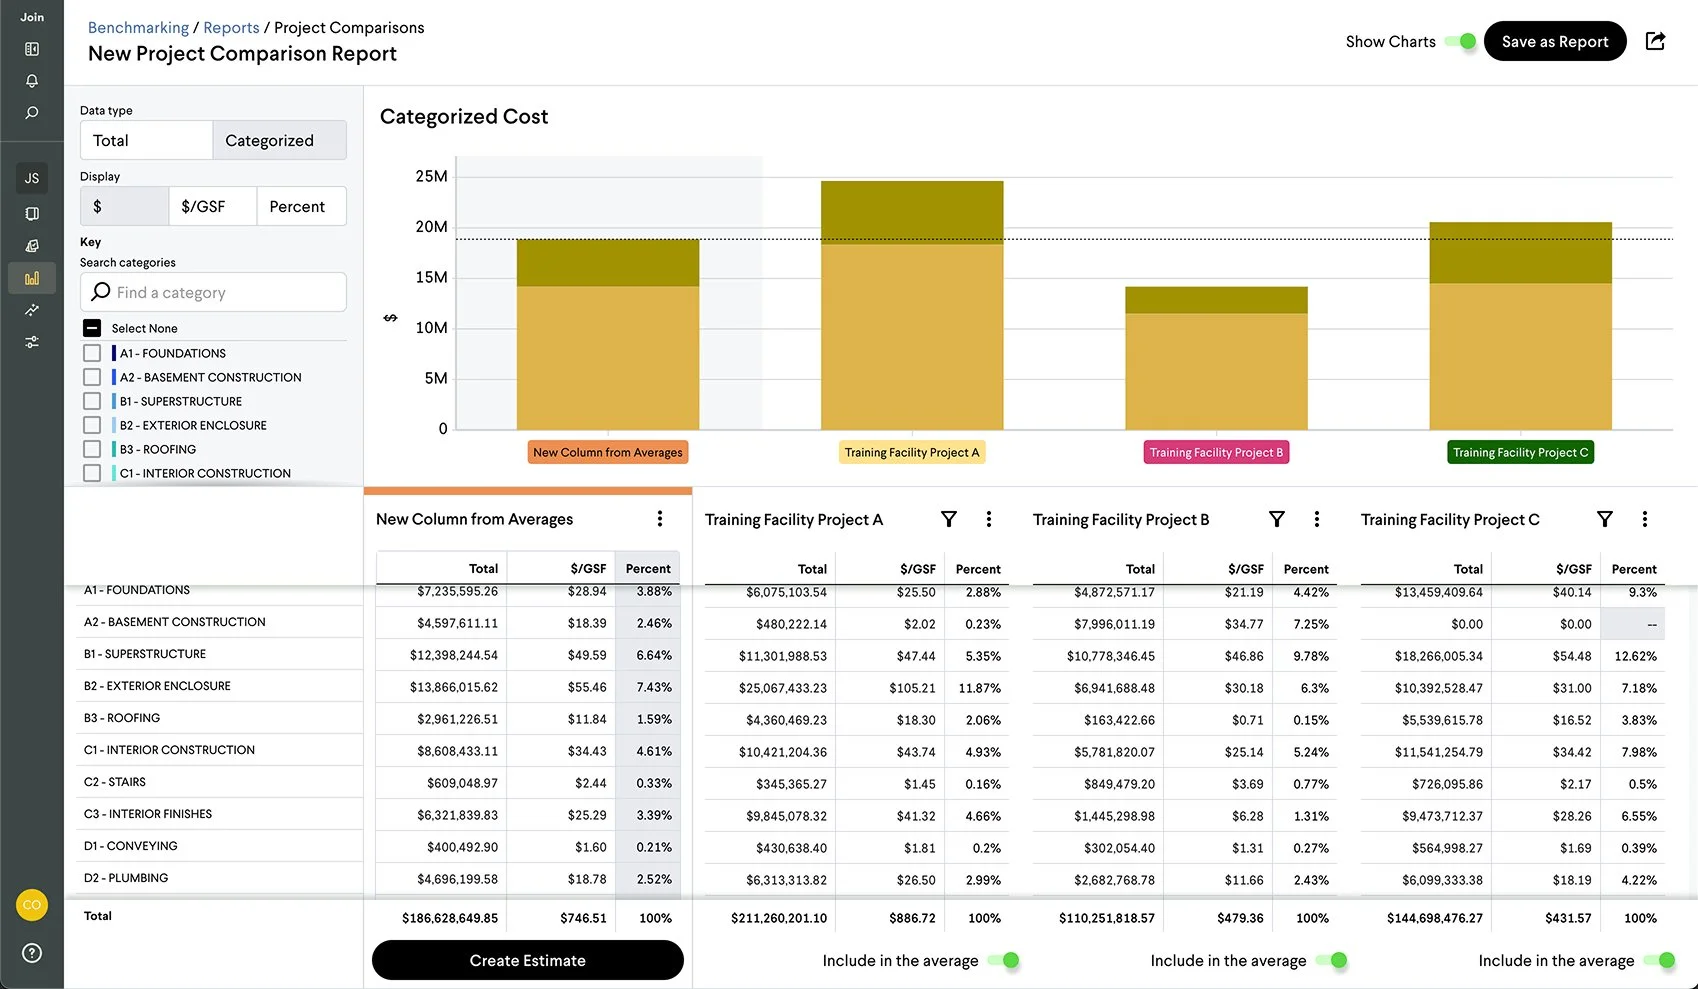Click the filter icon for Training Facility Project C
This screenshot has width=1698, height=989.
[x=1605, y=519]
